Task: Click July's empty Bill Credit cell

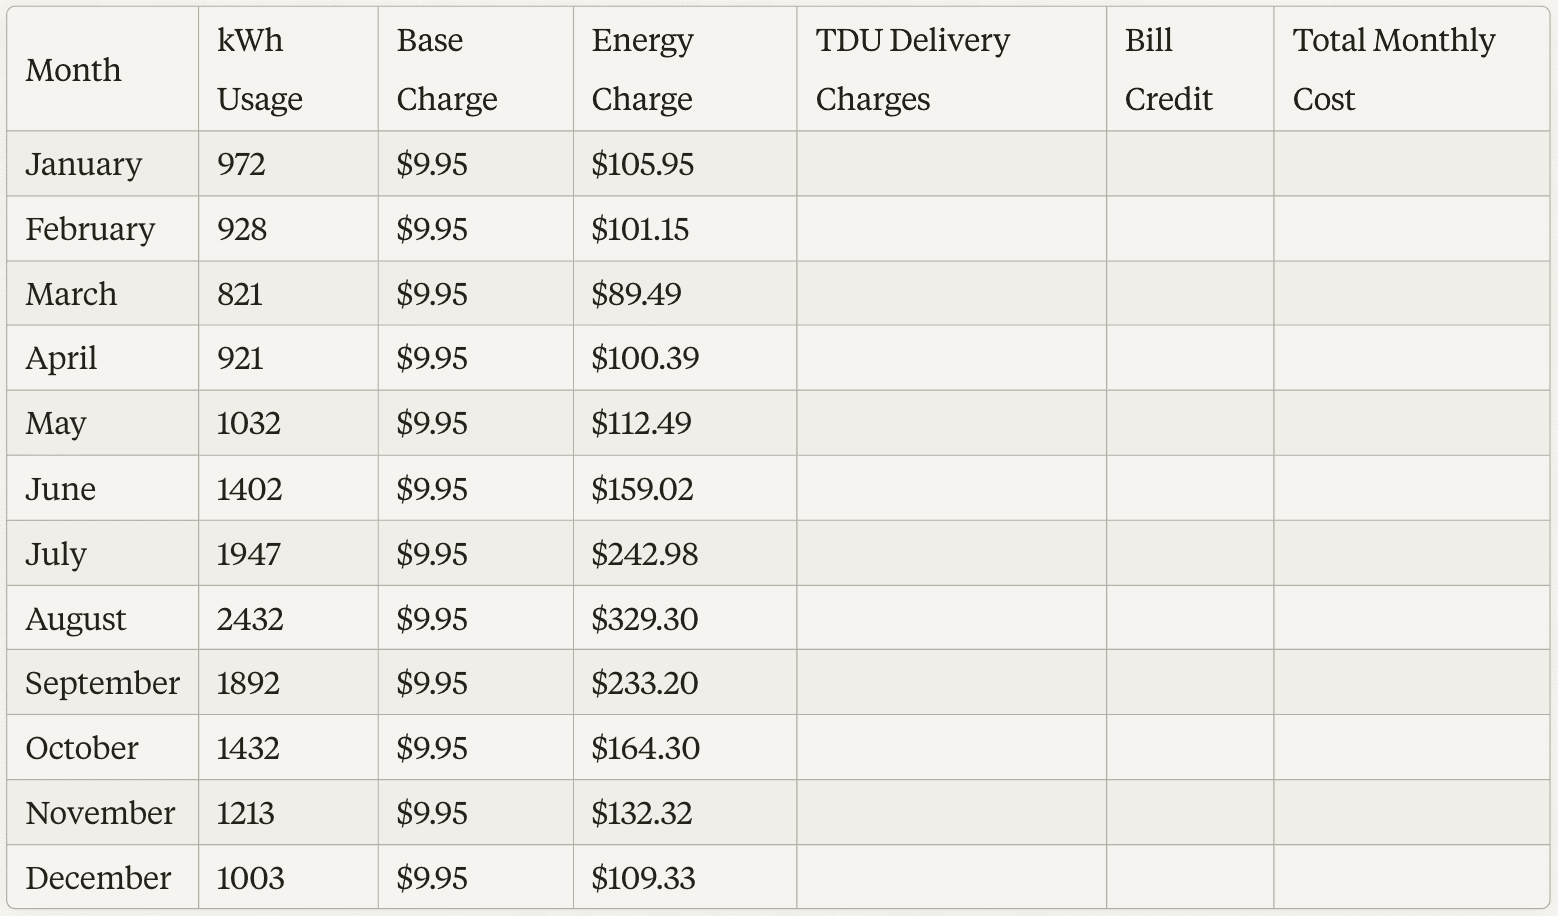Action: (1189, 554)
